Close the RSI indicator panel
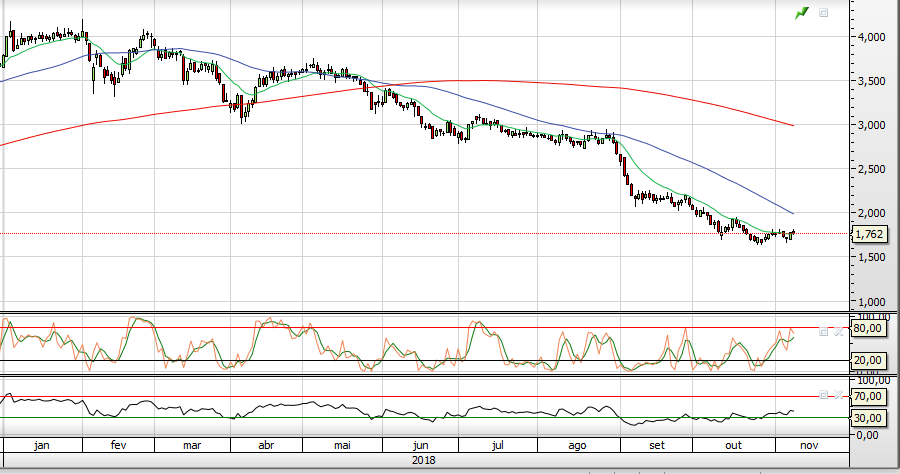The height and width of the screenshot is (474, 900). click(x=838, y=395)
